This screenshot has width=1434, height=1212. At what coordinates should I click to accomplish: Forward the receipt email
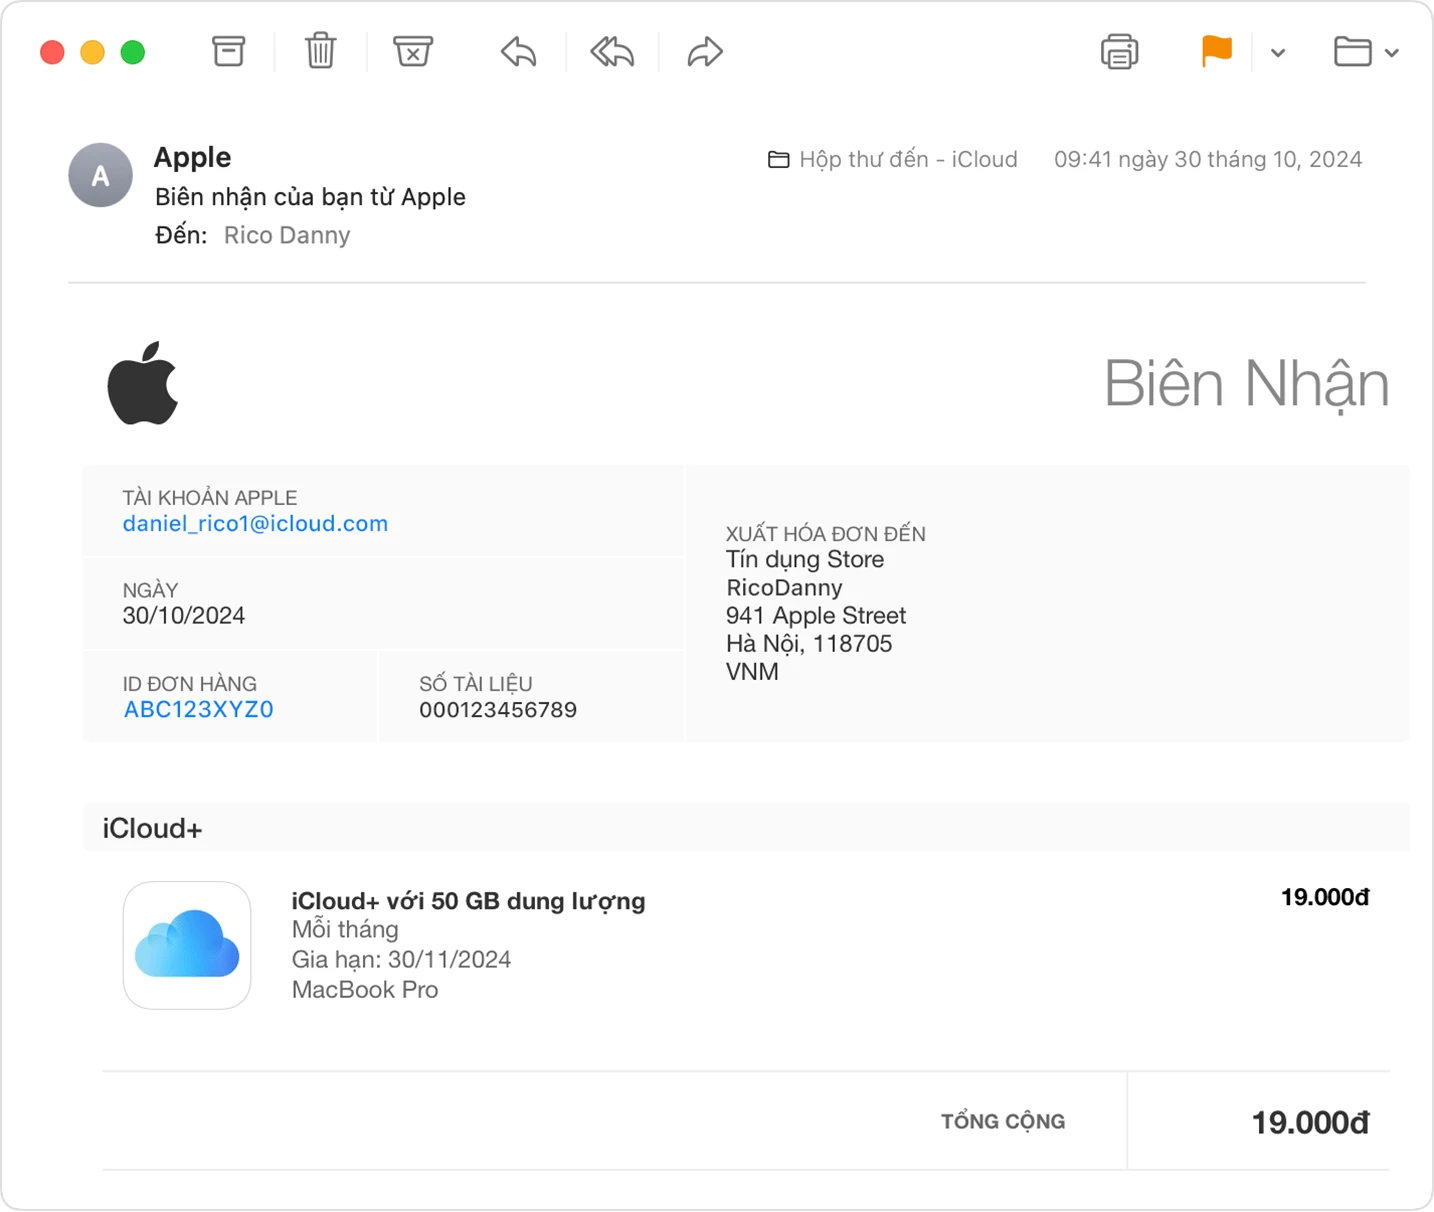(x=704, y=52)
